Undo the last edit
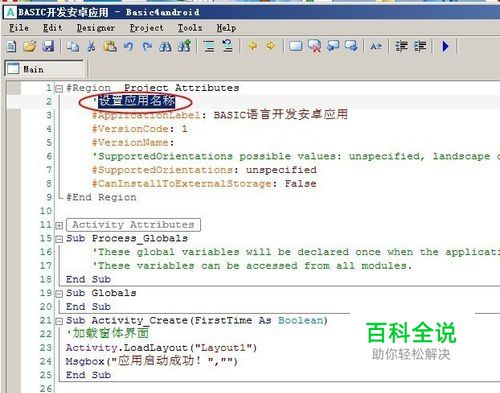This screenshot has width=500, height=393. tap(129, 46)
